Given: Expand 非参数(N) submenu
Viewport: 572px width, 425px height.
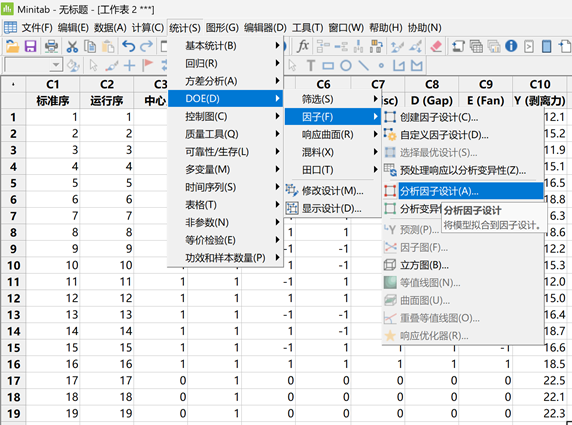Looking at the screenshot, I should (225, 223).
